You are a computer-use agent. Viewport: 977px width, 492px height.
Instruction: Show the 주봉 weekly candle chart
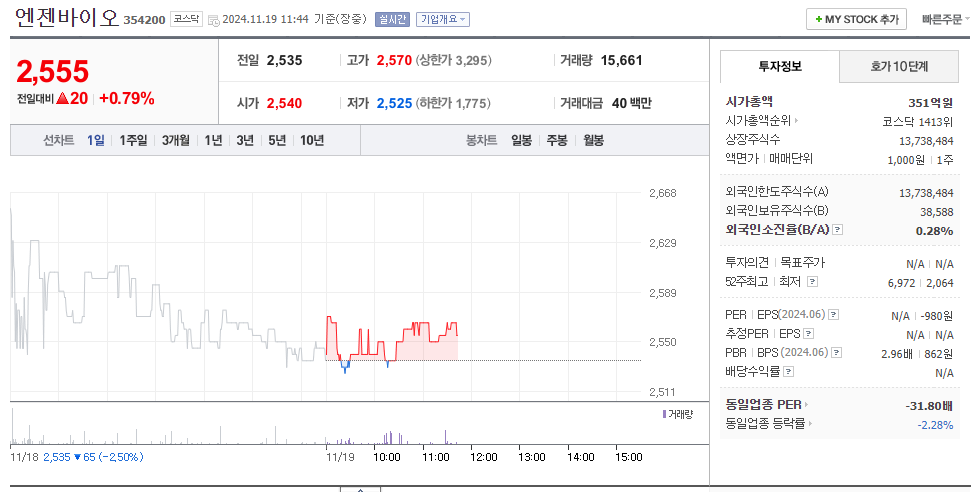tap(557, 140)
